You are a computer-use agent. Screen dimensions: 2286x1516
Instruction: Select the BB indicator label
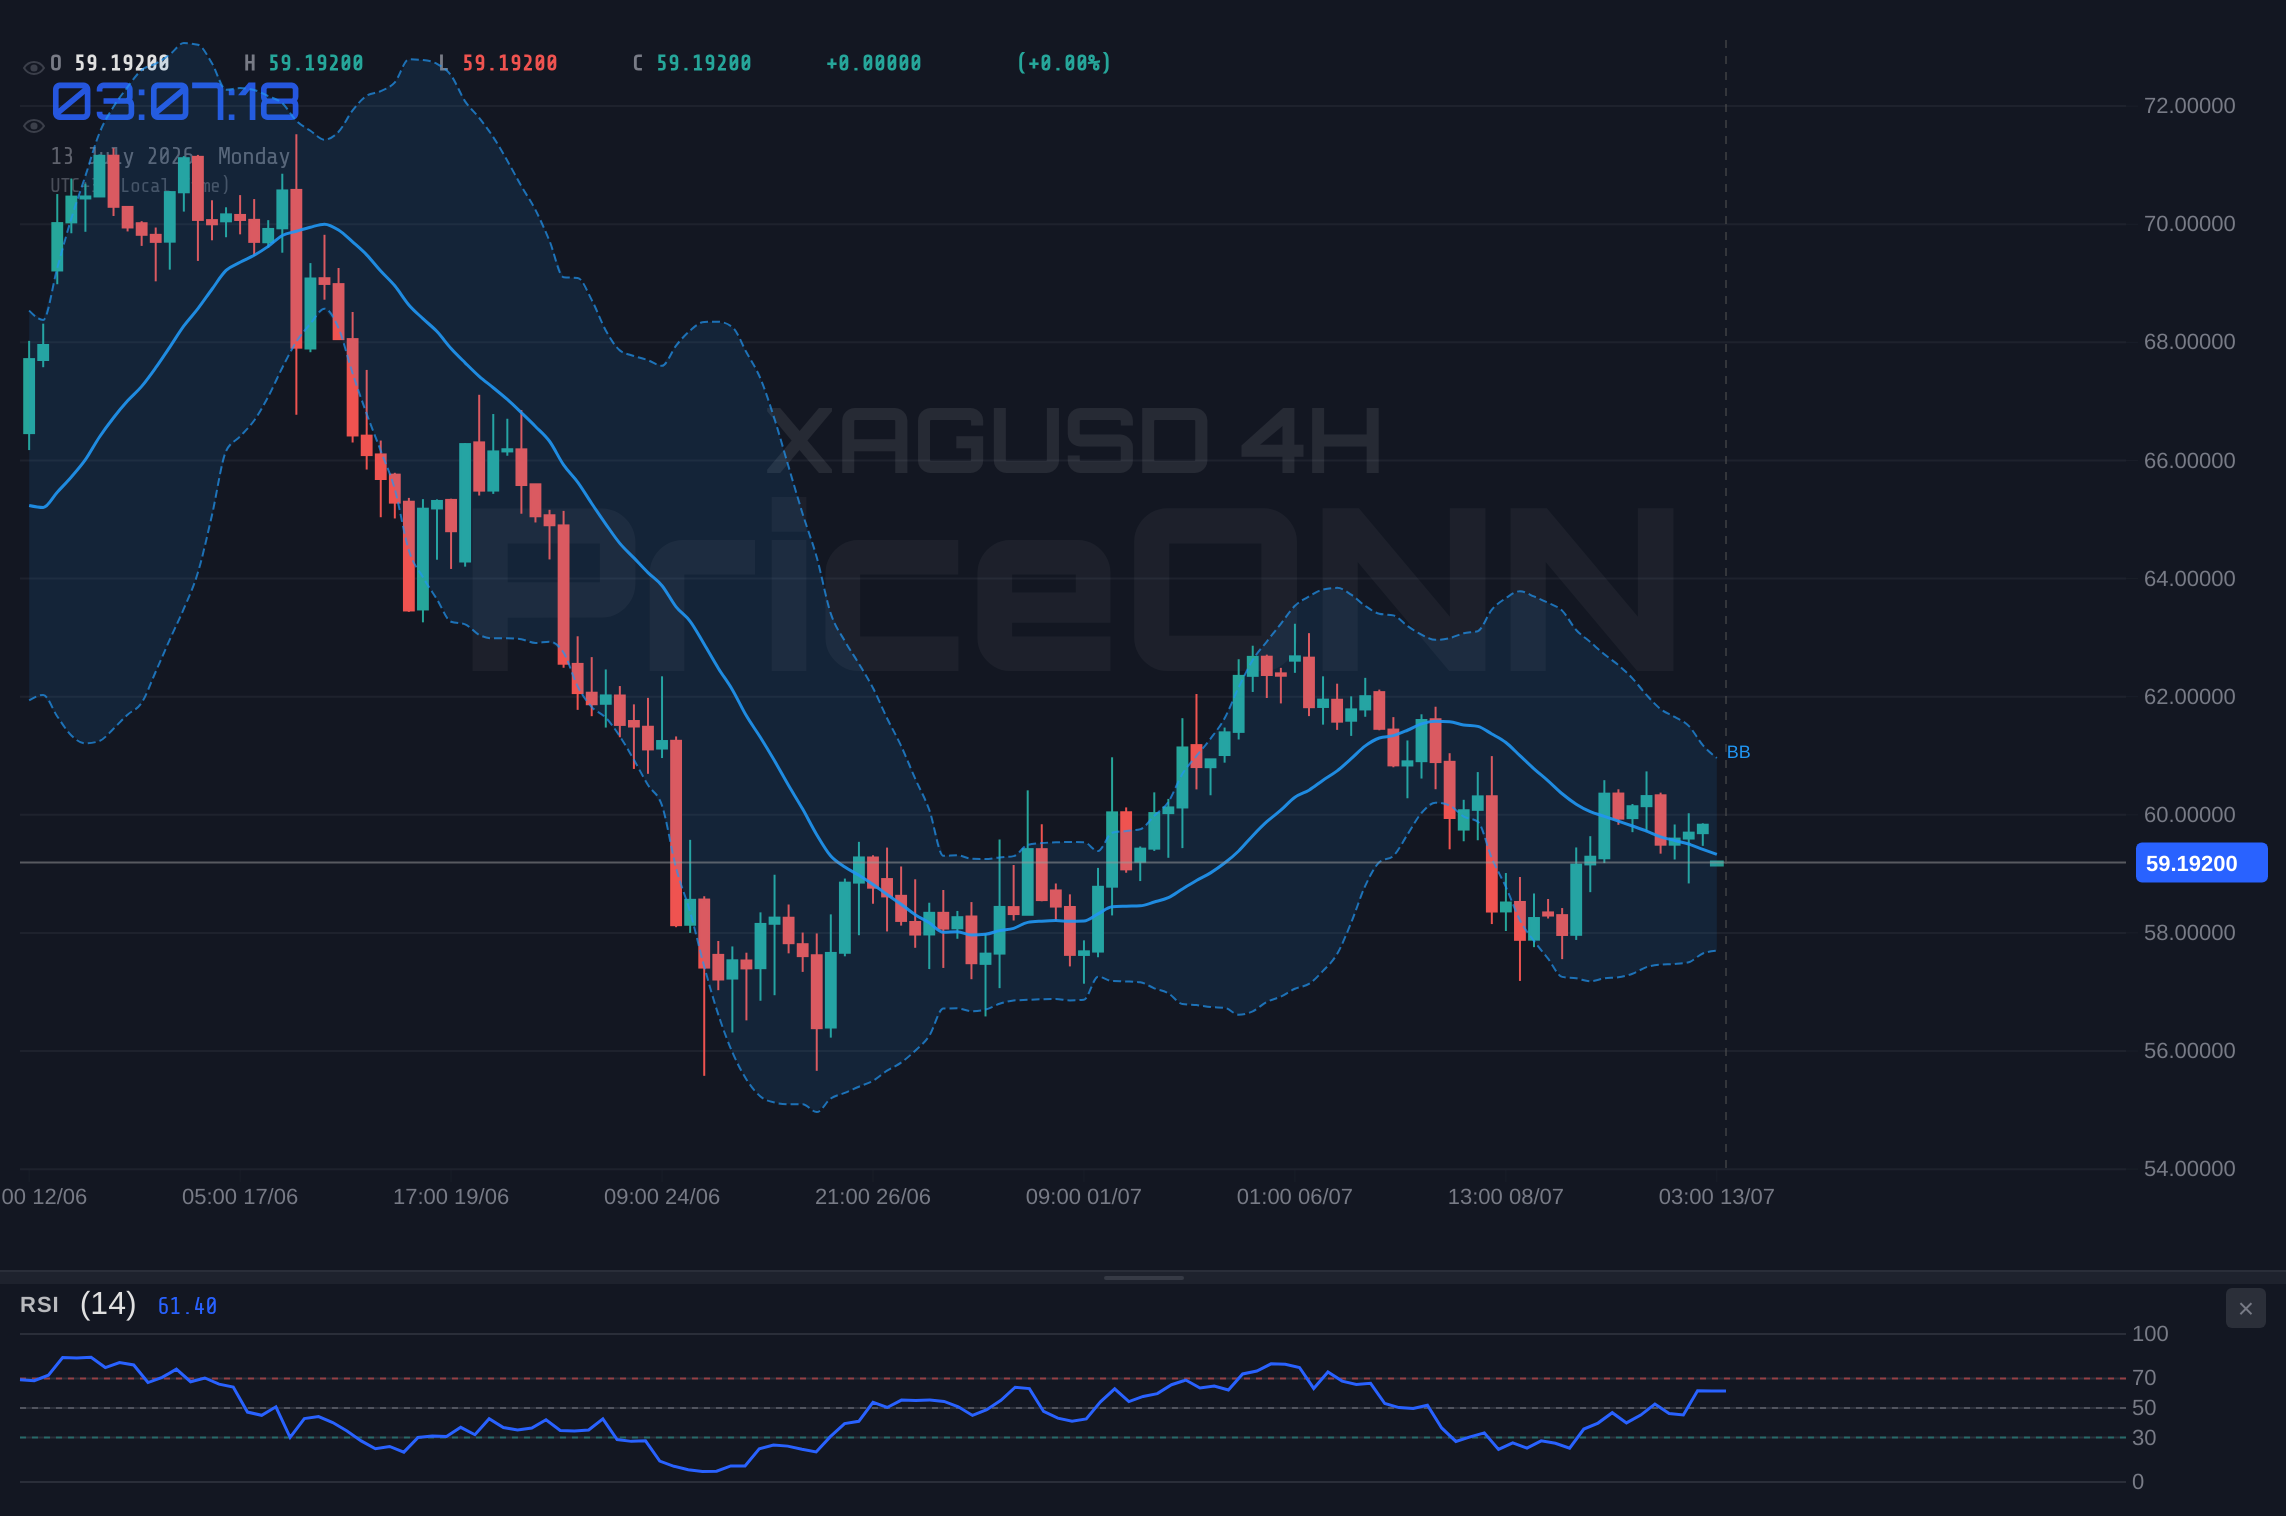[1738, 752]
